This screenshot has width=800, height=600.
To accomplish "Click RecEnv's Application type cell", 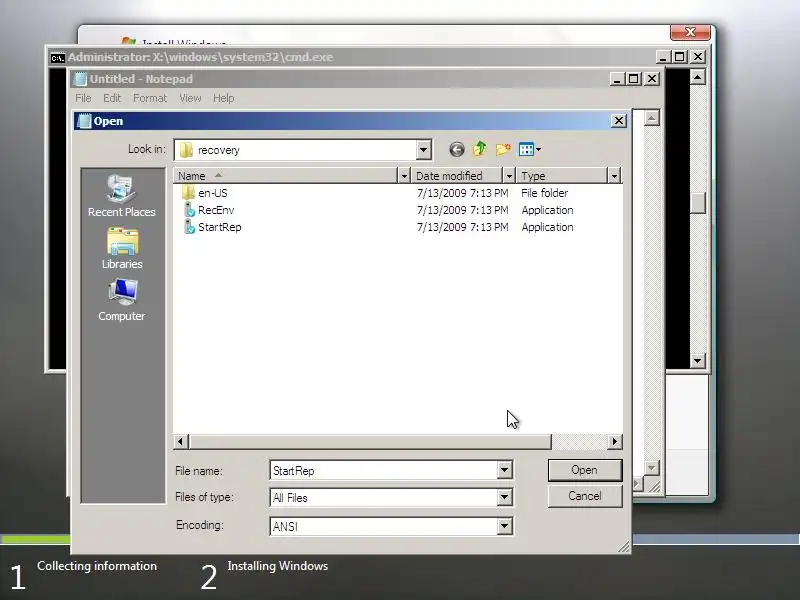I will click(547, 210).
